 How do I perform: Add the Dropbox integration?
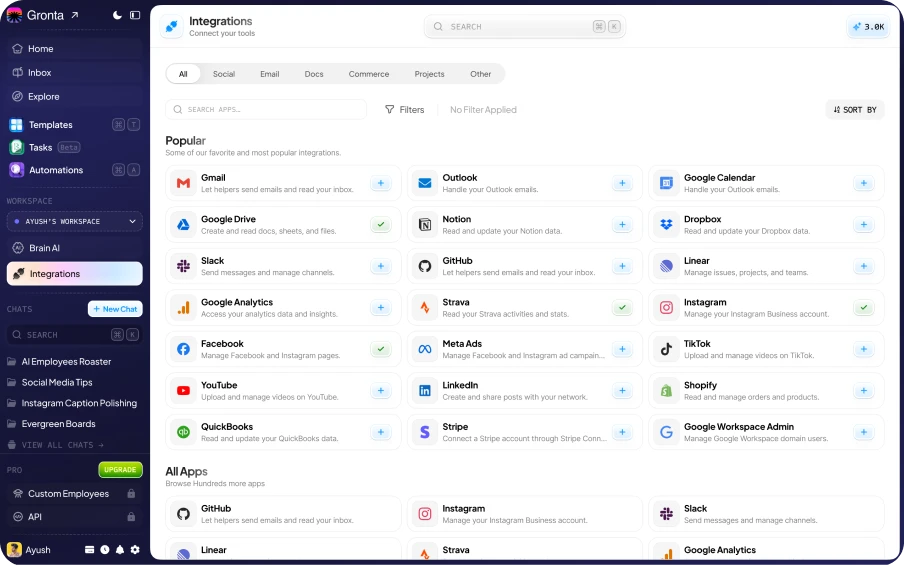tap(864, 225)
